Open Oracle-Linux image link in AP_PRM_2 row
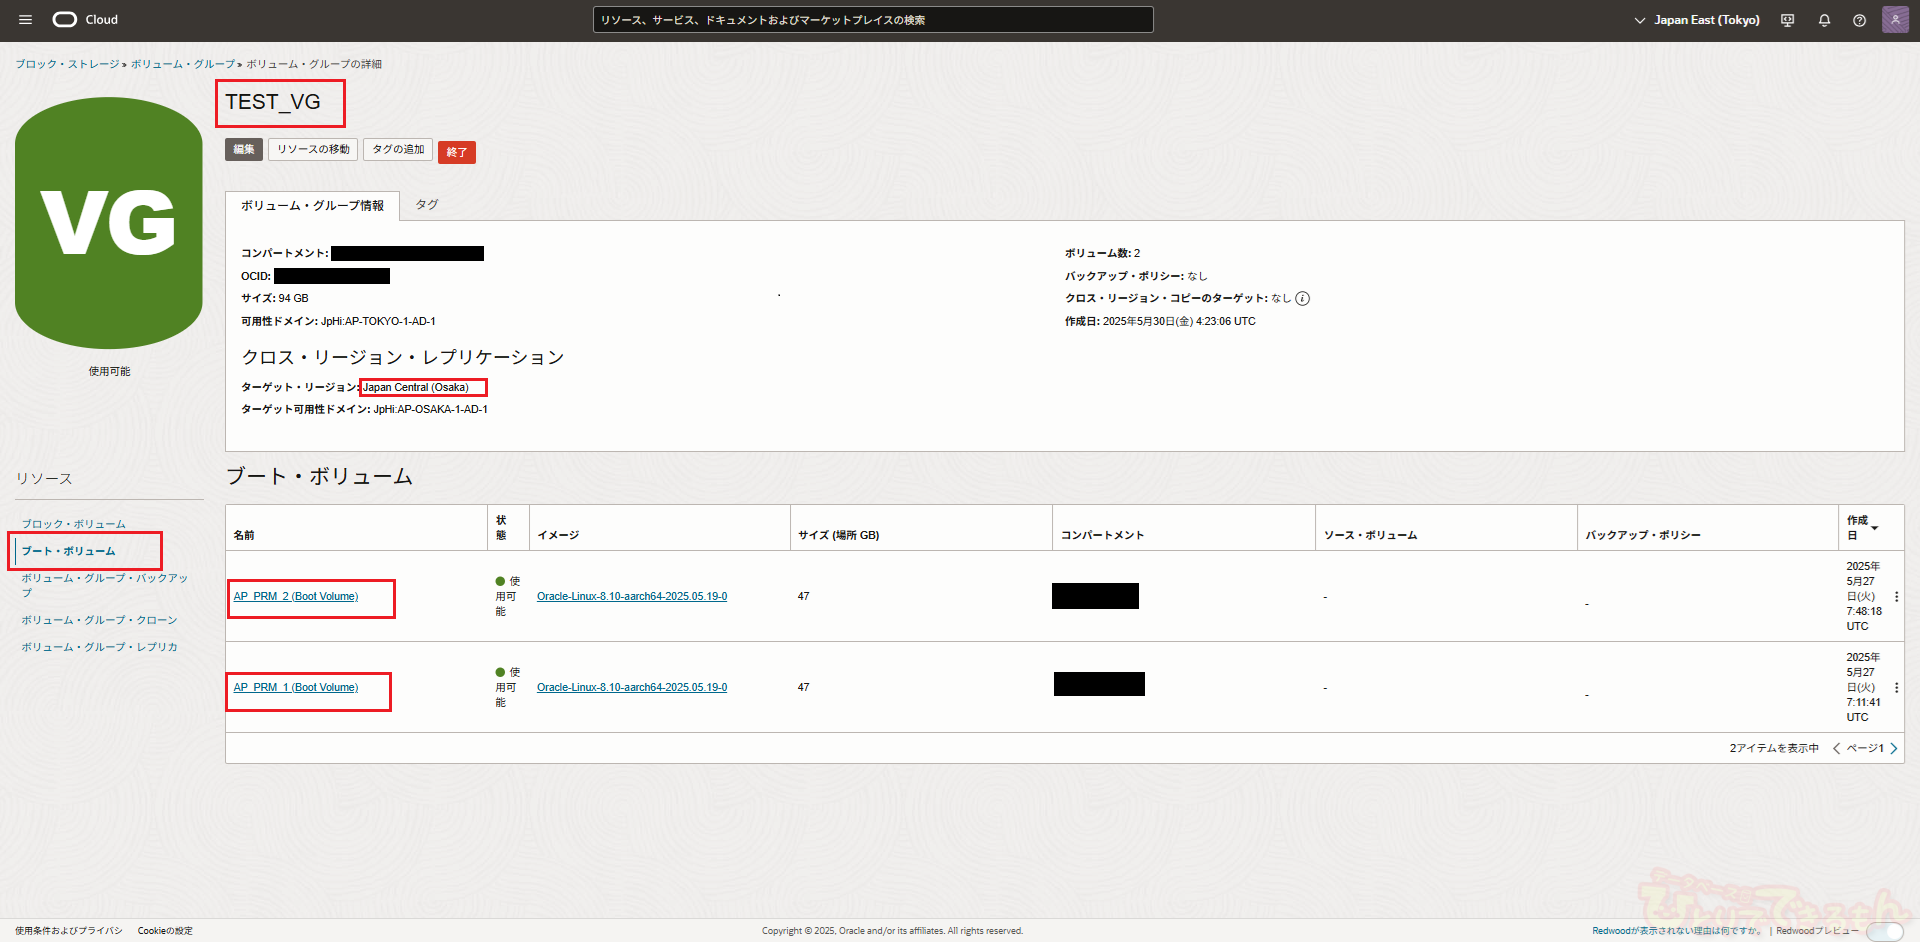Screen dimensions: 1920x942 pyautogui.click(x=632, y=597)
